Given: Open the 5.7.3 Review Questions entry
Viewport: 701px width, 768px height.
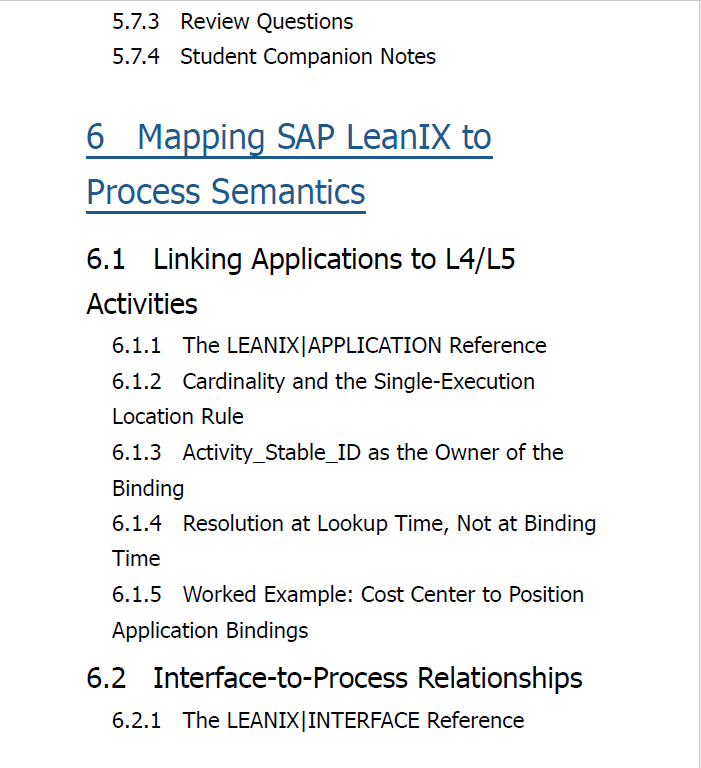Looking at the screenshot, I should tap(233, 22).
